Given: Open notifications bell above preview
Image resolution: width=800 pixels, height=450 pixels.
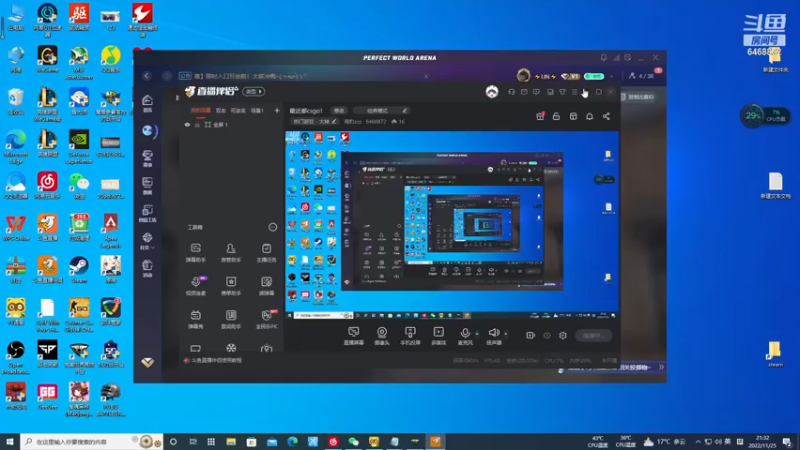Looking at the screenshot, I should coord(589,116).
